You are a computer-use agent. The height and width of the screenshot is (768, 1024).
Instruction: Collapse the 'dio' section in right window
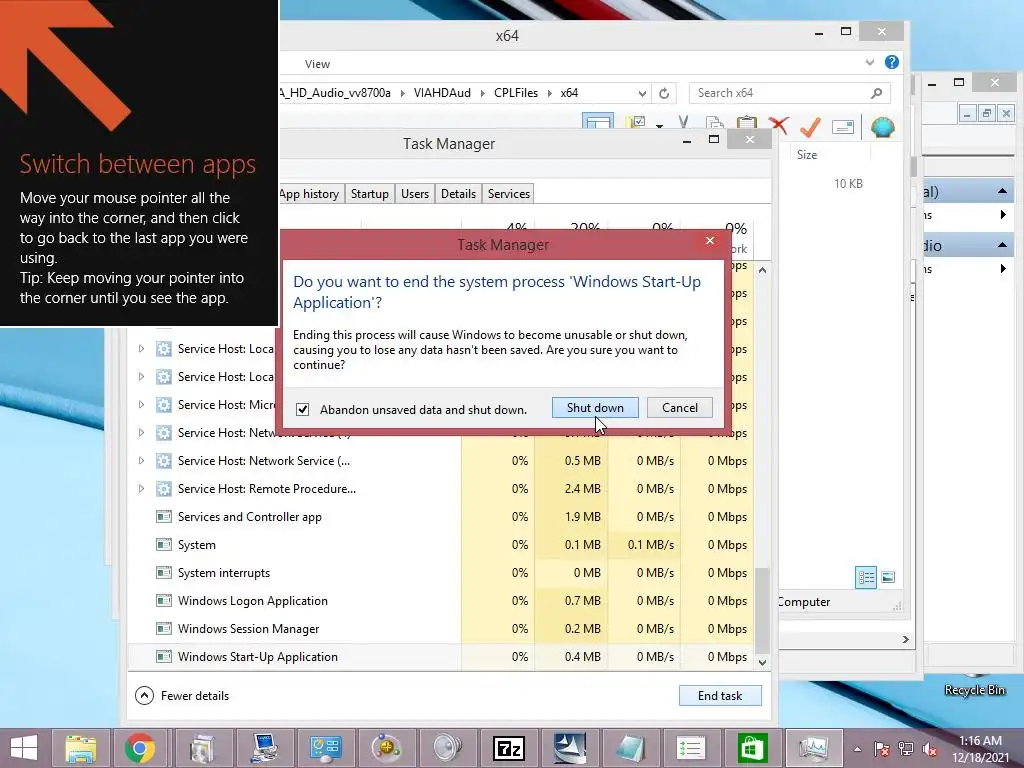(1002, 246)
